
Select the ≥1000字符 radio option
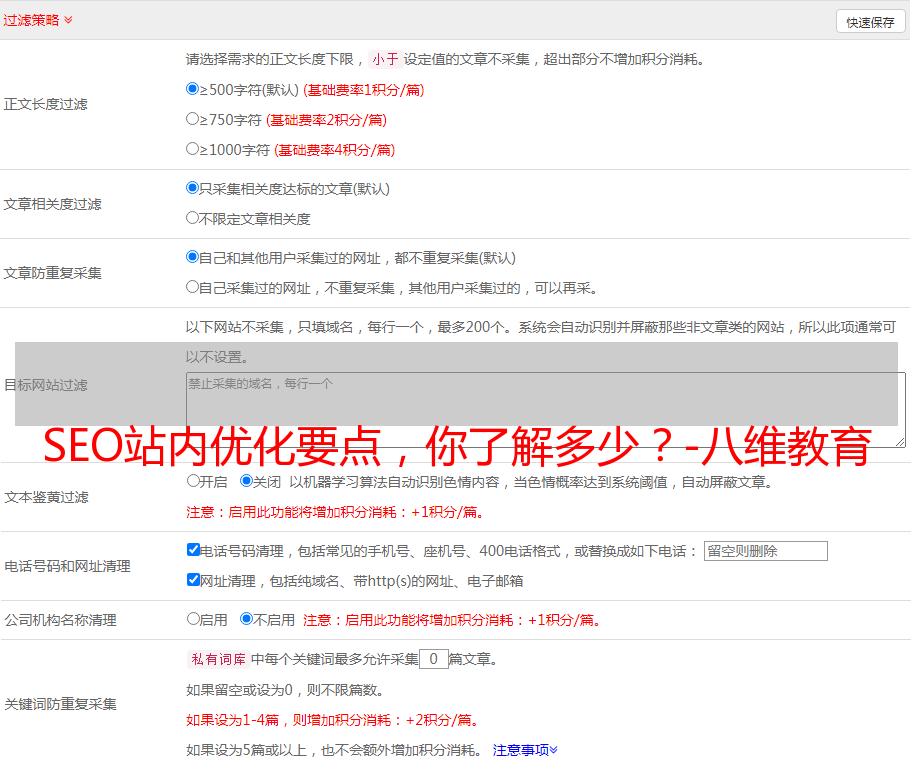[193, 149]
